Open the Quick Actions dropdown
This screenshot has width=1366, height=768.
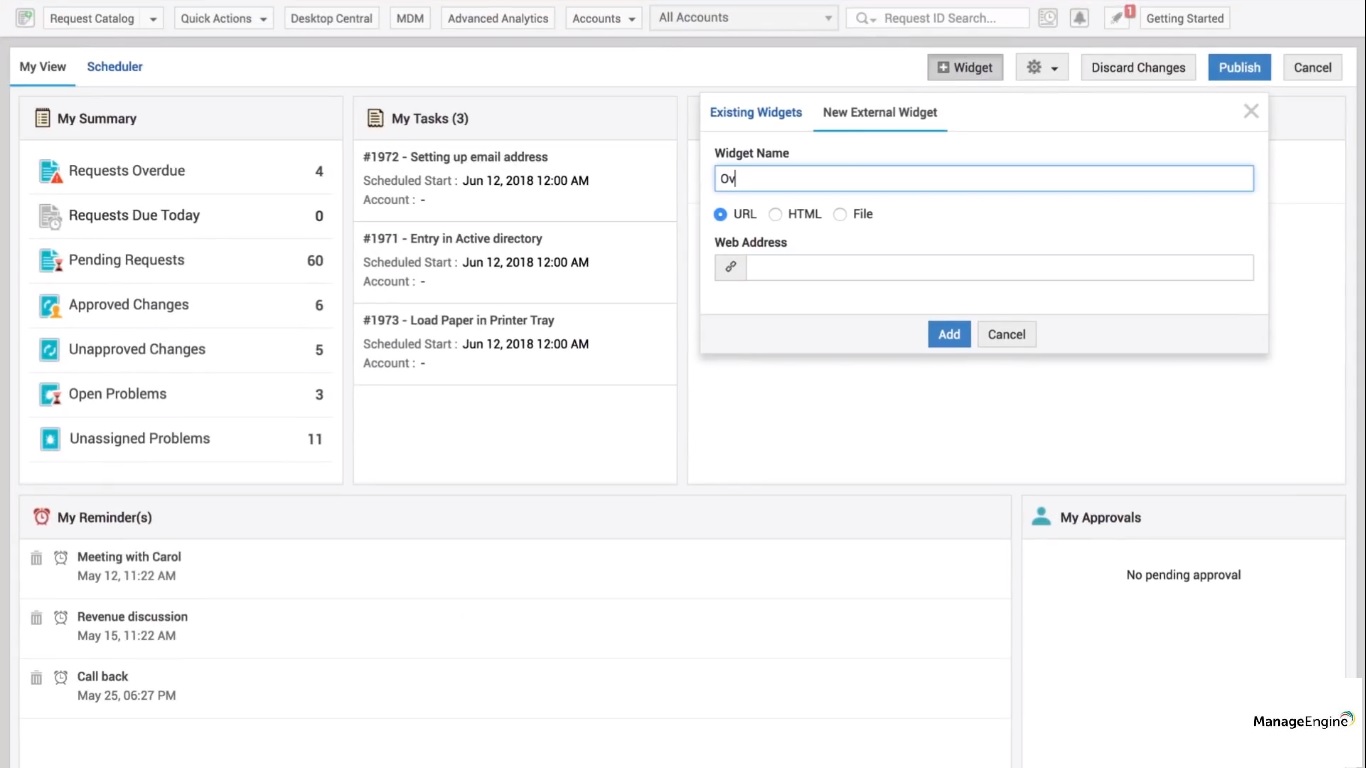click(223, 17)
